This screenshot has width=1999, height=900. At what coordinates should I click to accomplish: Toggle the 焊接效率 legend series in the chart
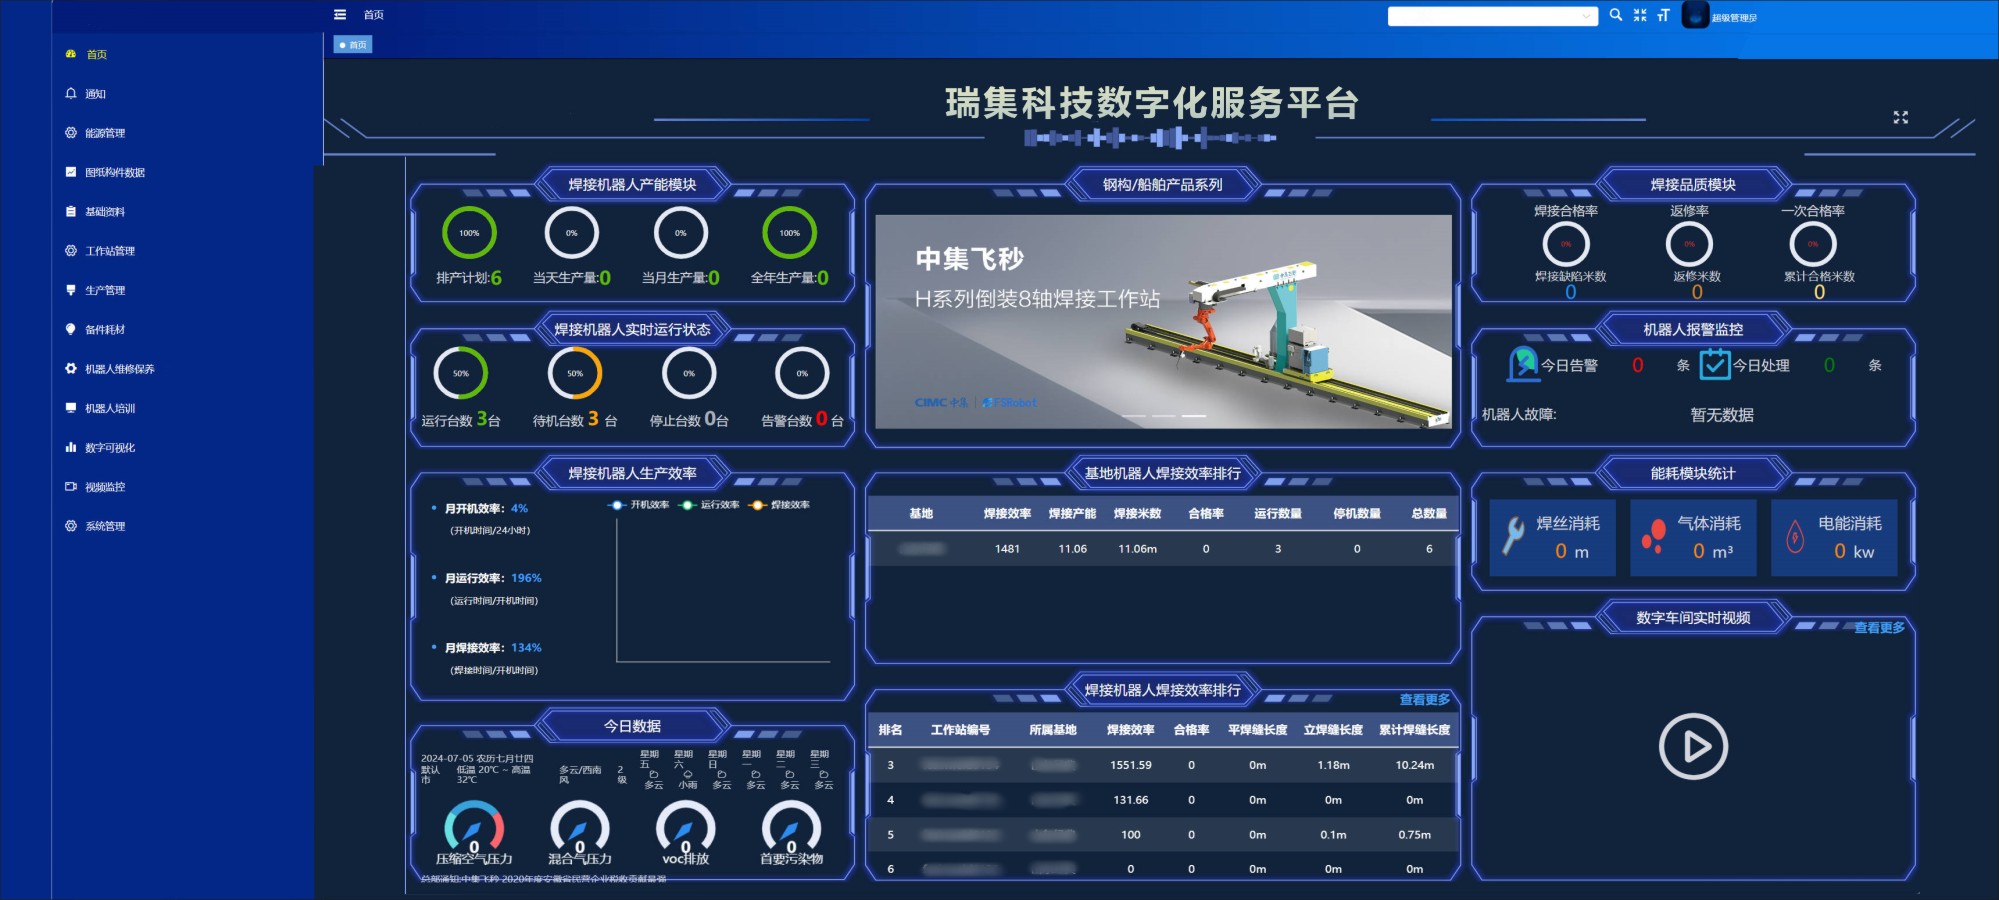click(x=779, y=505)
